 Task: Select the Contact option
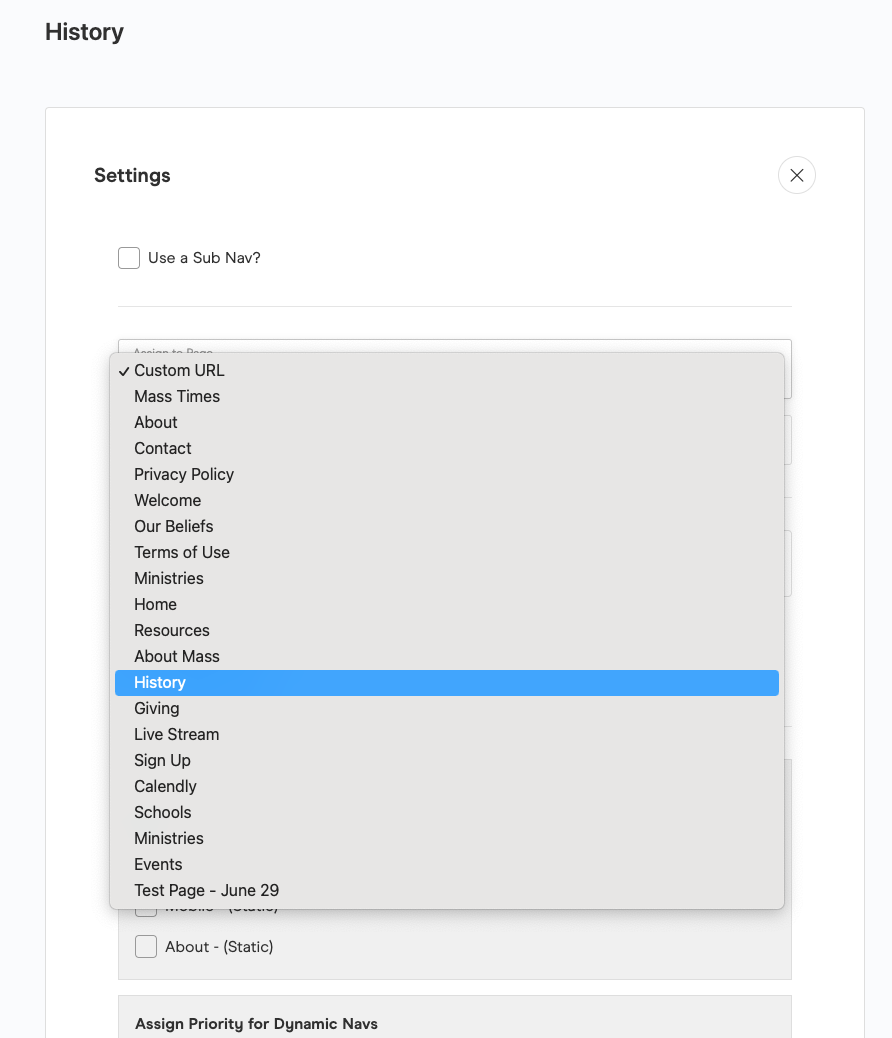(x=163, y=448)
